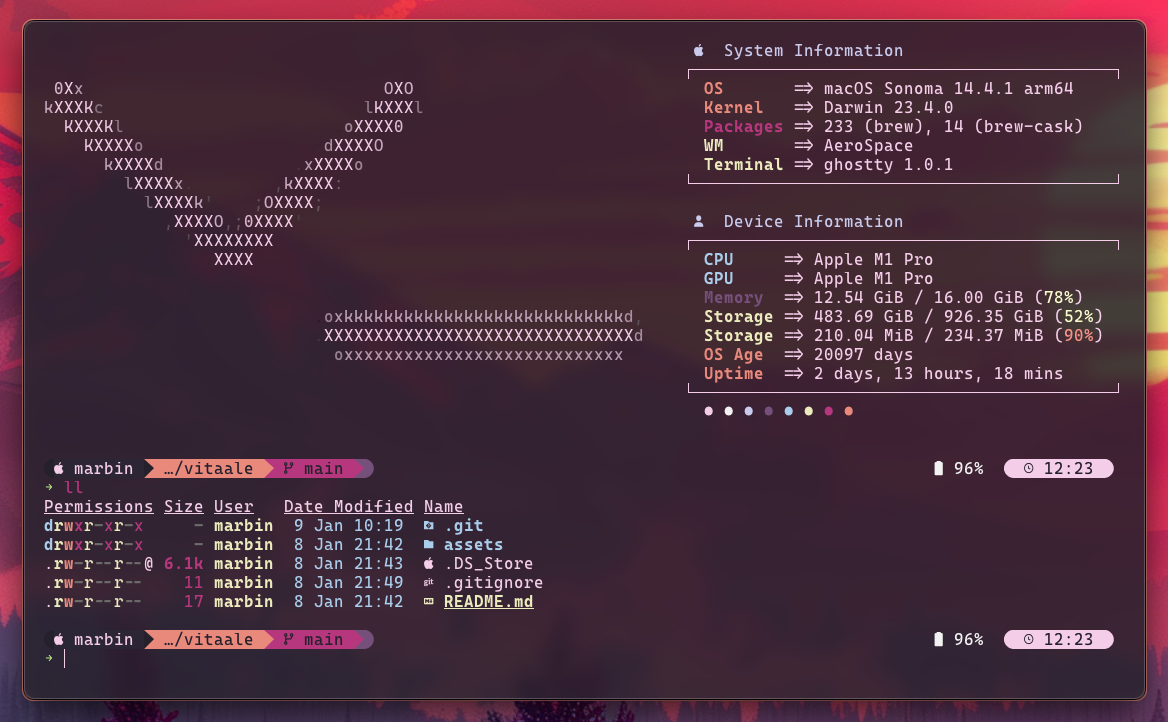Screen dimensions: 1168x722
Task: Click the '20097 days' value
Action: pyautogui.click(x=863, y=355)
